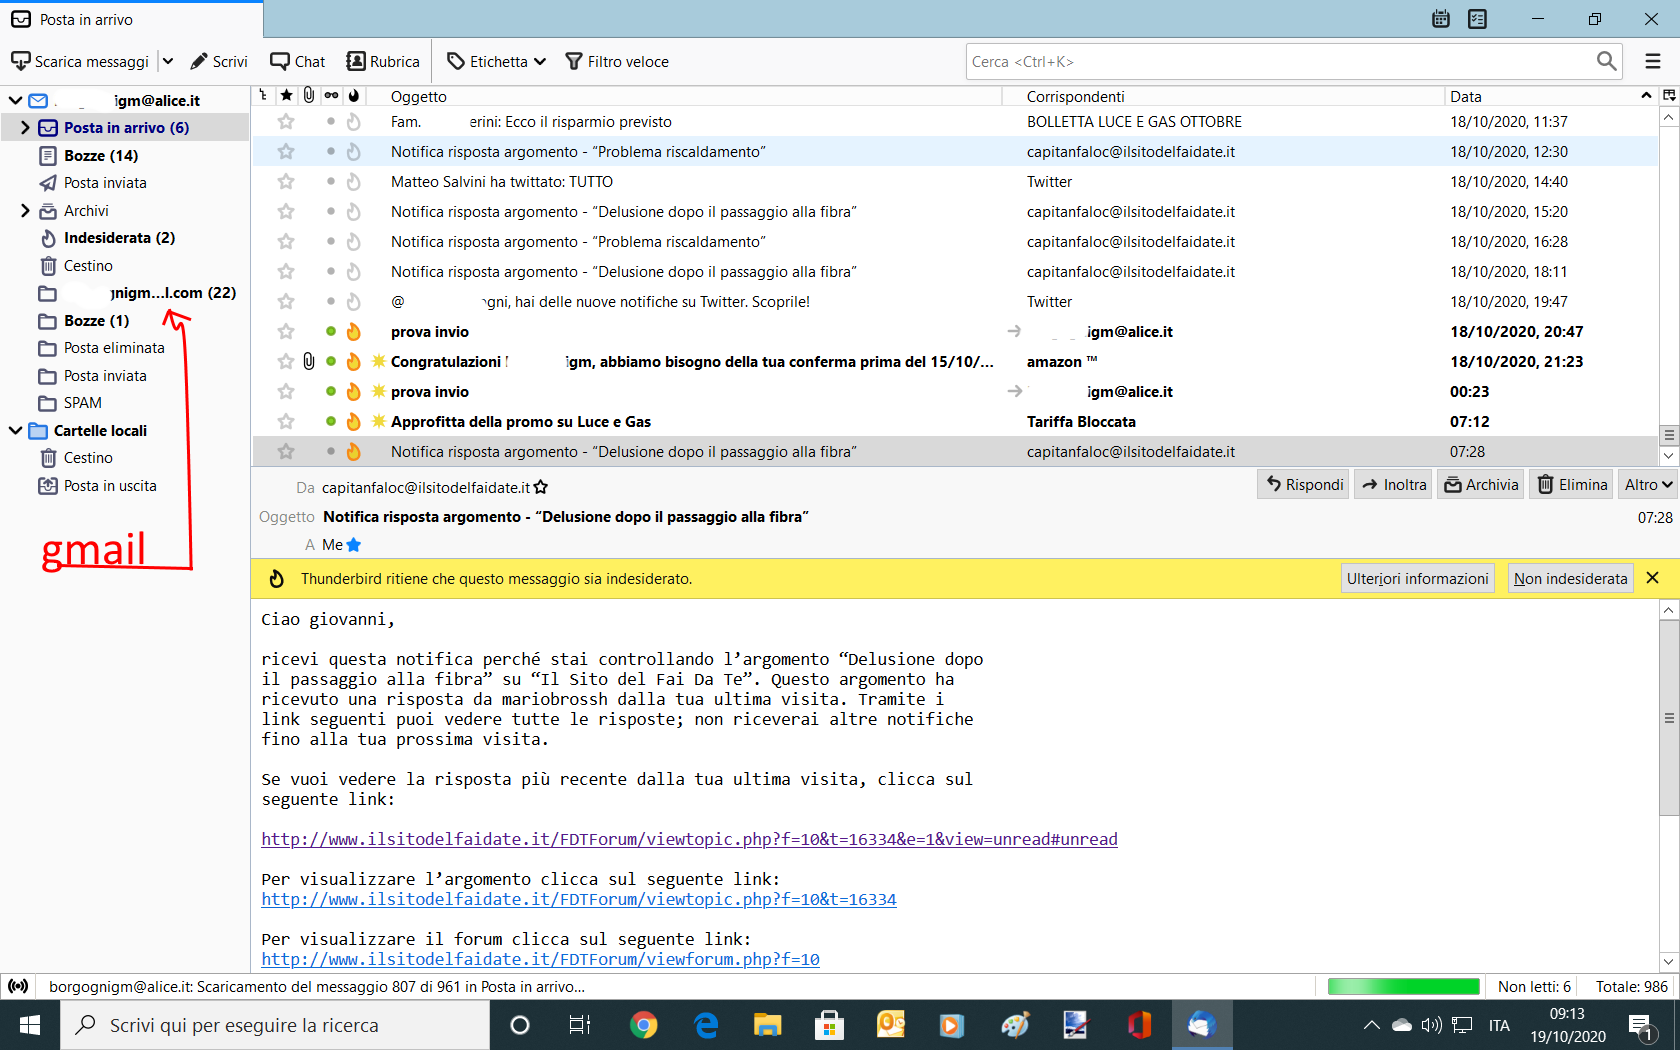Click the download progress bar
This screenshot has height=1050, width=1680.
pyautogui.click(x=1403, y=986)
